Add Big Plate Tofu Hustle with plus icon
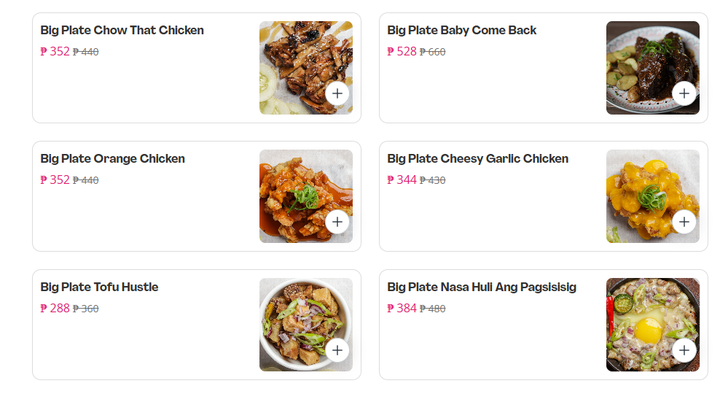The image size is (720, 394). pos(337,350)
